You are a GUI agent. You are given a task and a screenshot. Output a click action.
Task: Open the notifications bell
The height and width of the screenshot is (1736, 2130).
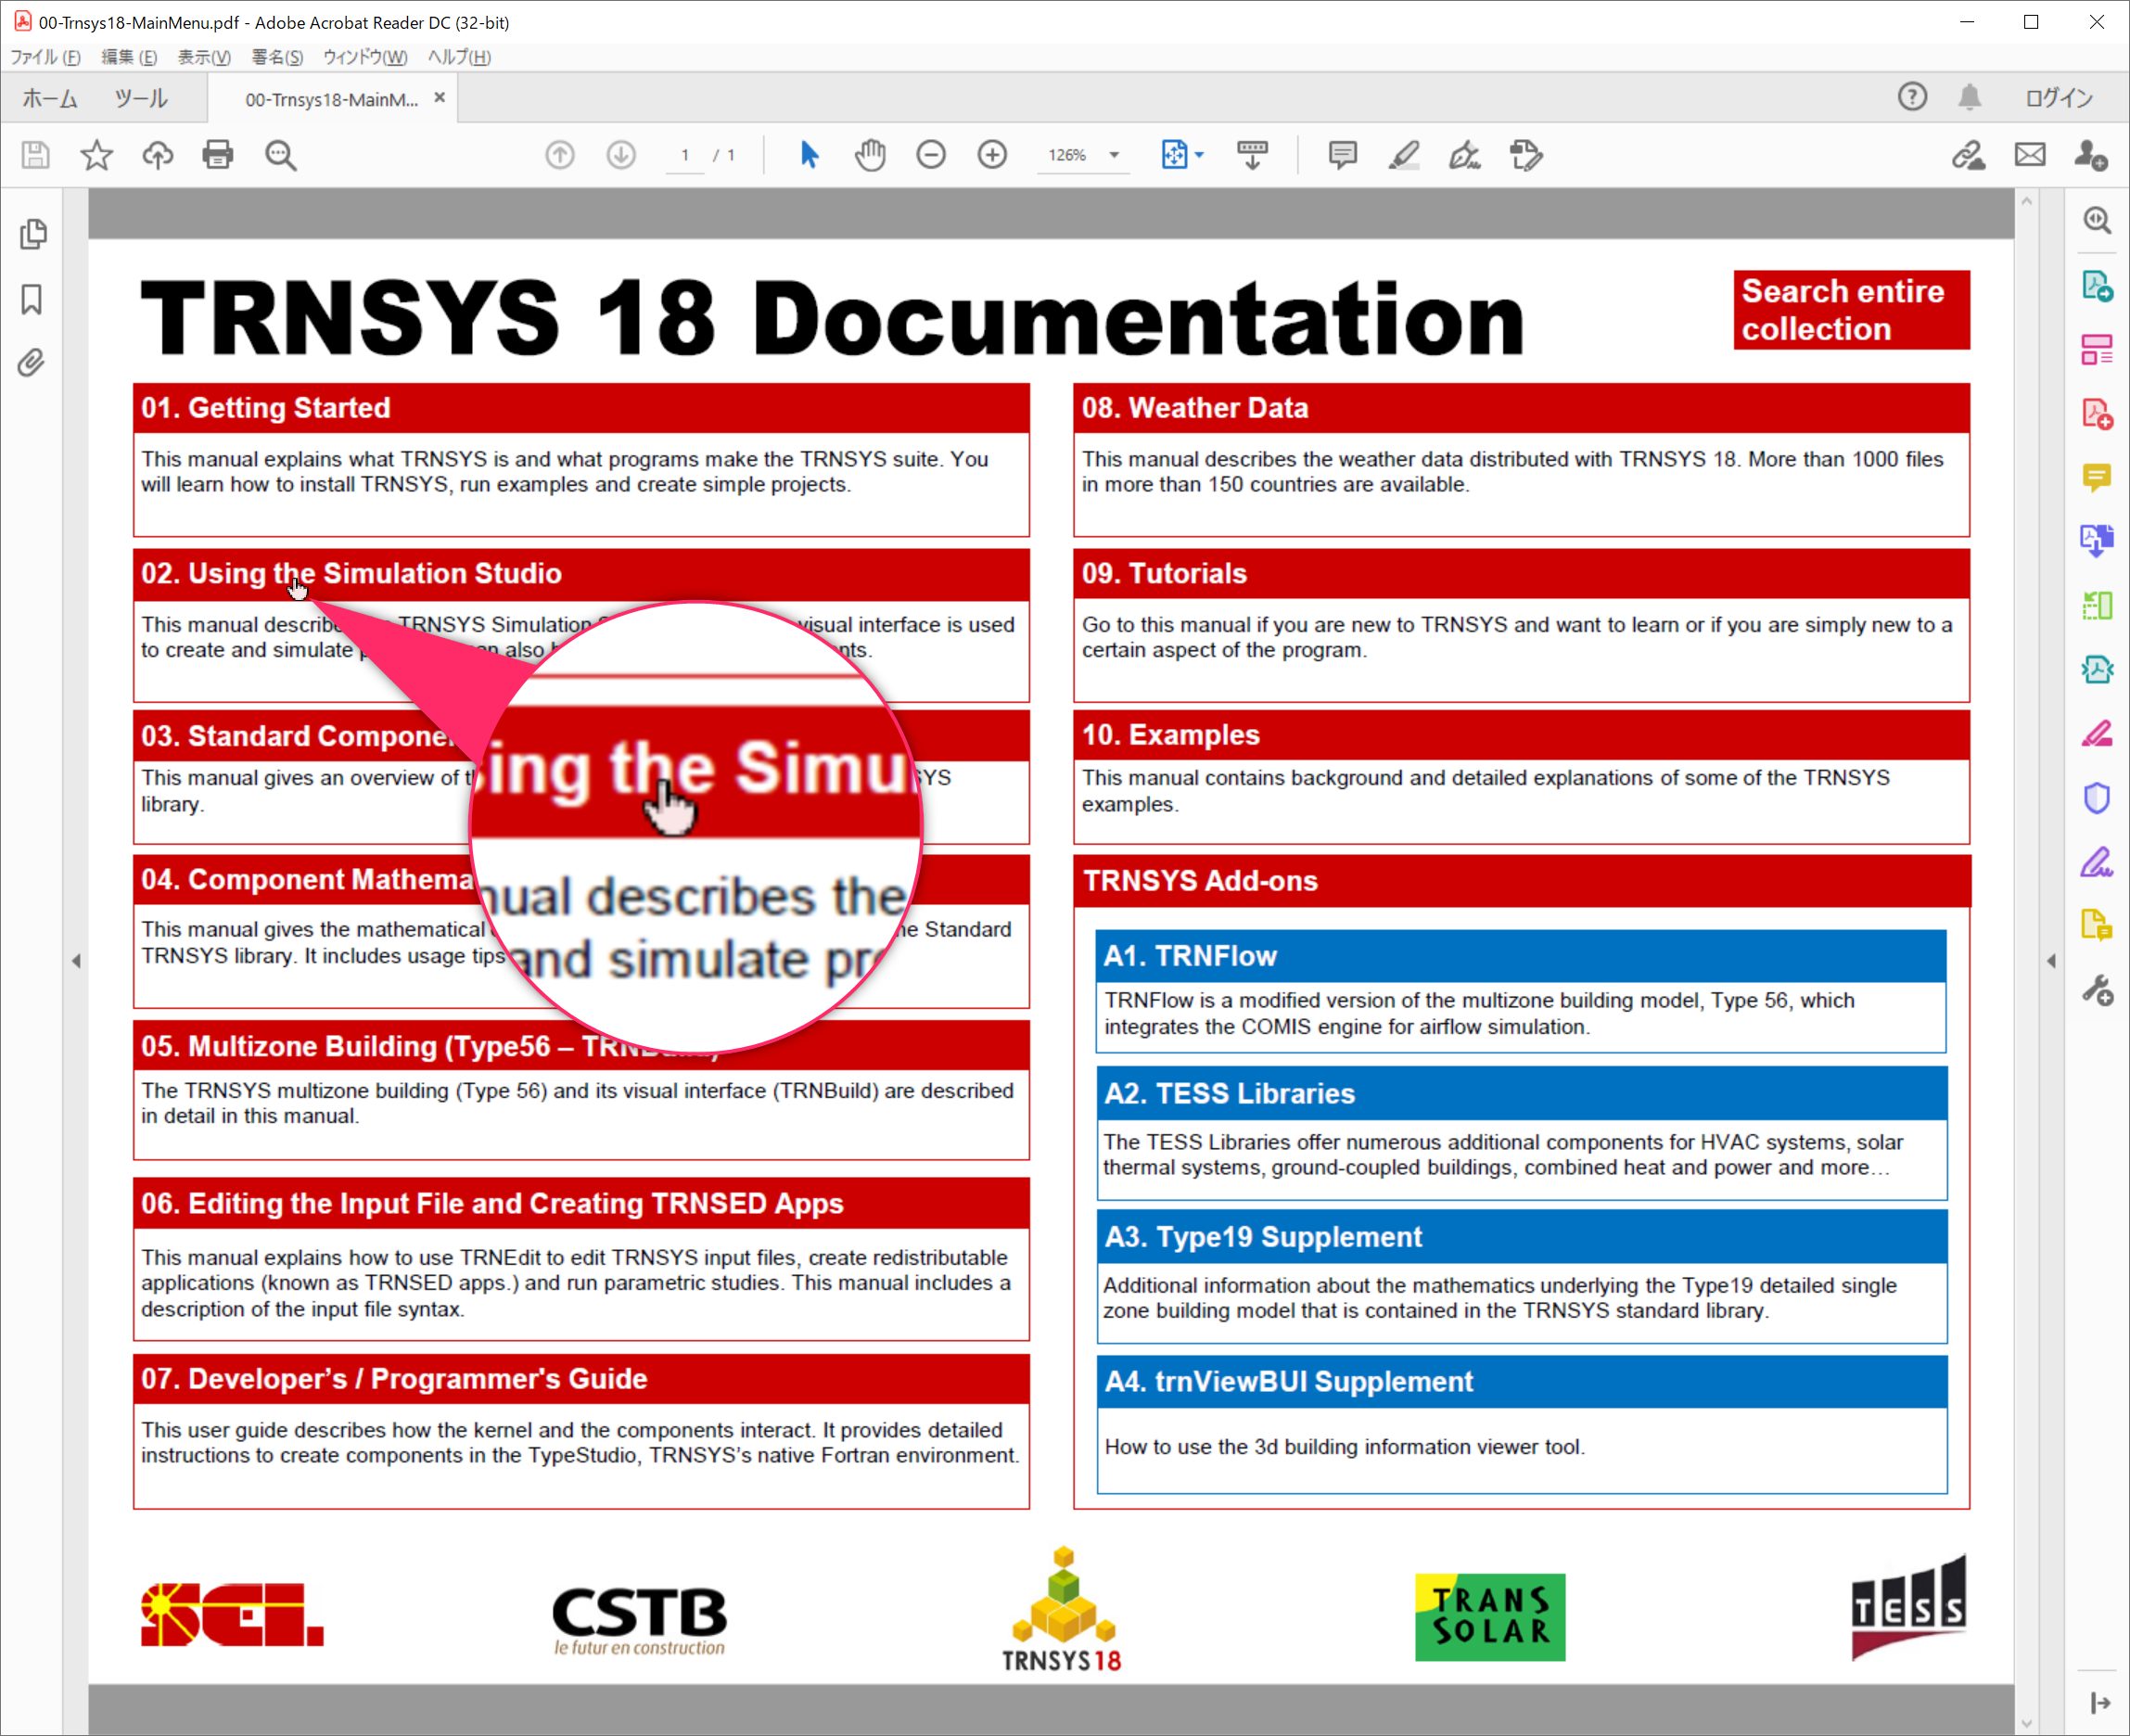(1970, 97)
